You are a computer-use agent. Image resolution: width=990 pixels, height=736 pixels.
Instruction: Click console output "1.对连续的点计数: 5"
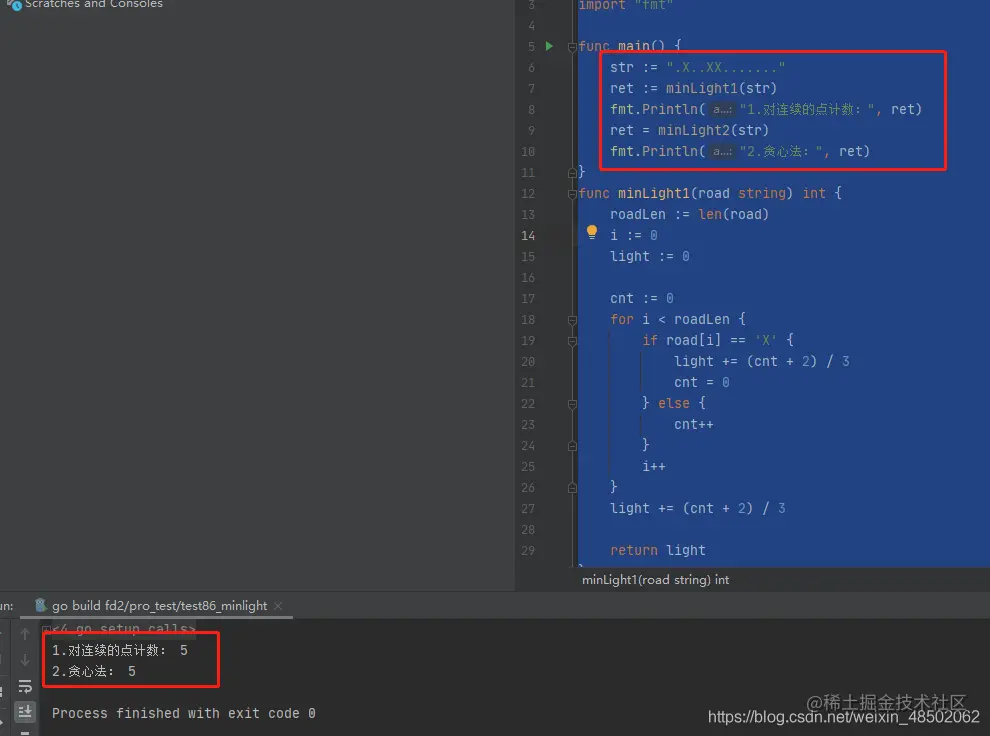pos(119,650)
